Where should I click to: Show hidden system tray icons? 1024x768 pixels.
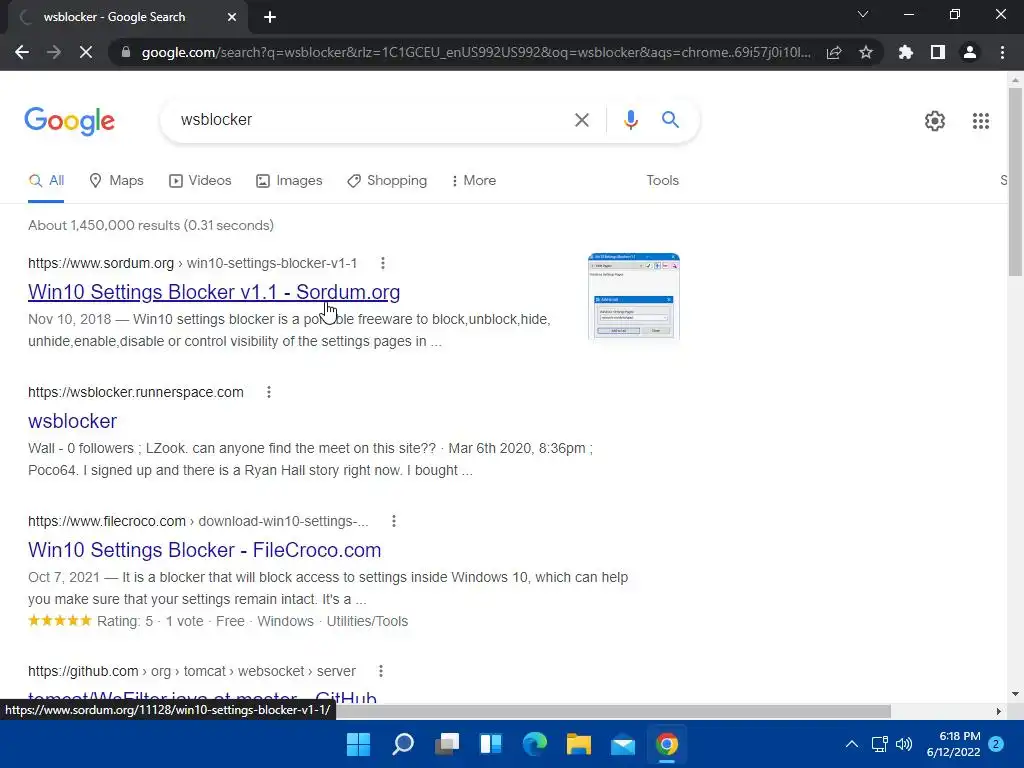(x=852, y=744)
